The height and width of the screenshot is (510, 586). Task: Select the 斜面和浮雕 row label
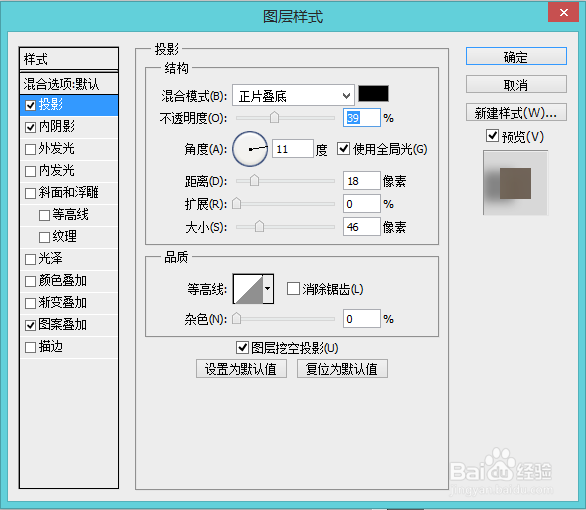coord(69,193)
